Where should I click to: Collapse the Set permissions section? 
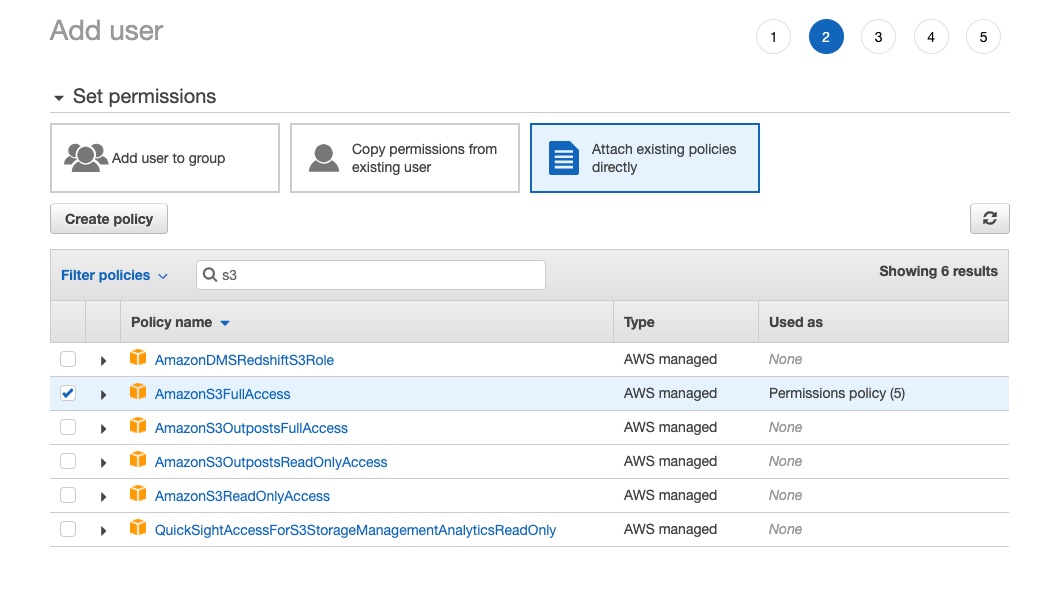(x=59, y=98)
